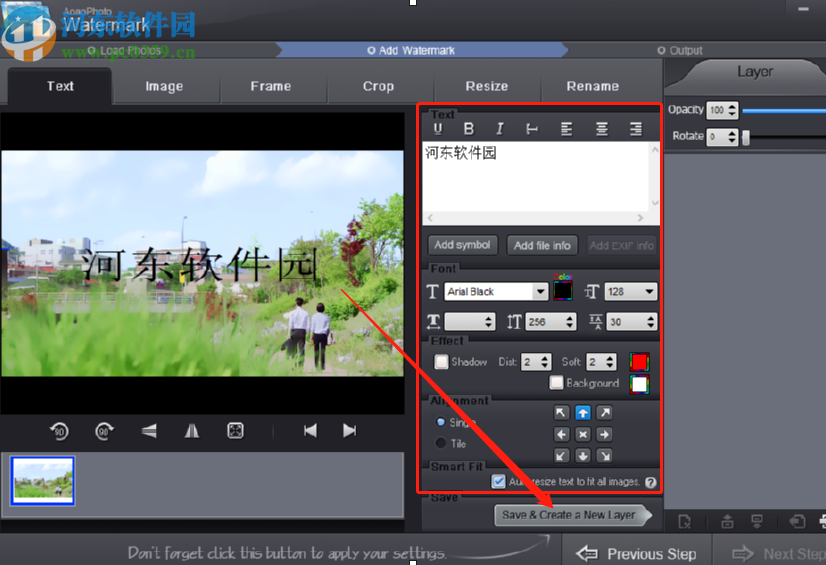Adjust the Rotate 0 stepper

pos(732,136)
